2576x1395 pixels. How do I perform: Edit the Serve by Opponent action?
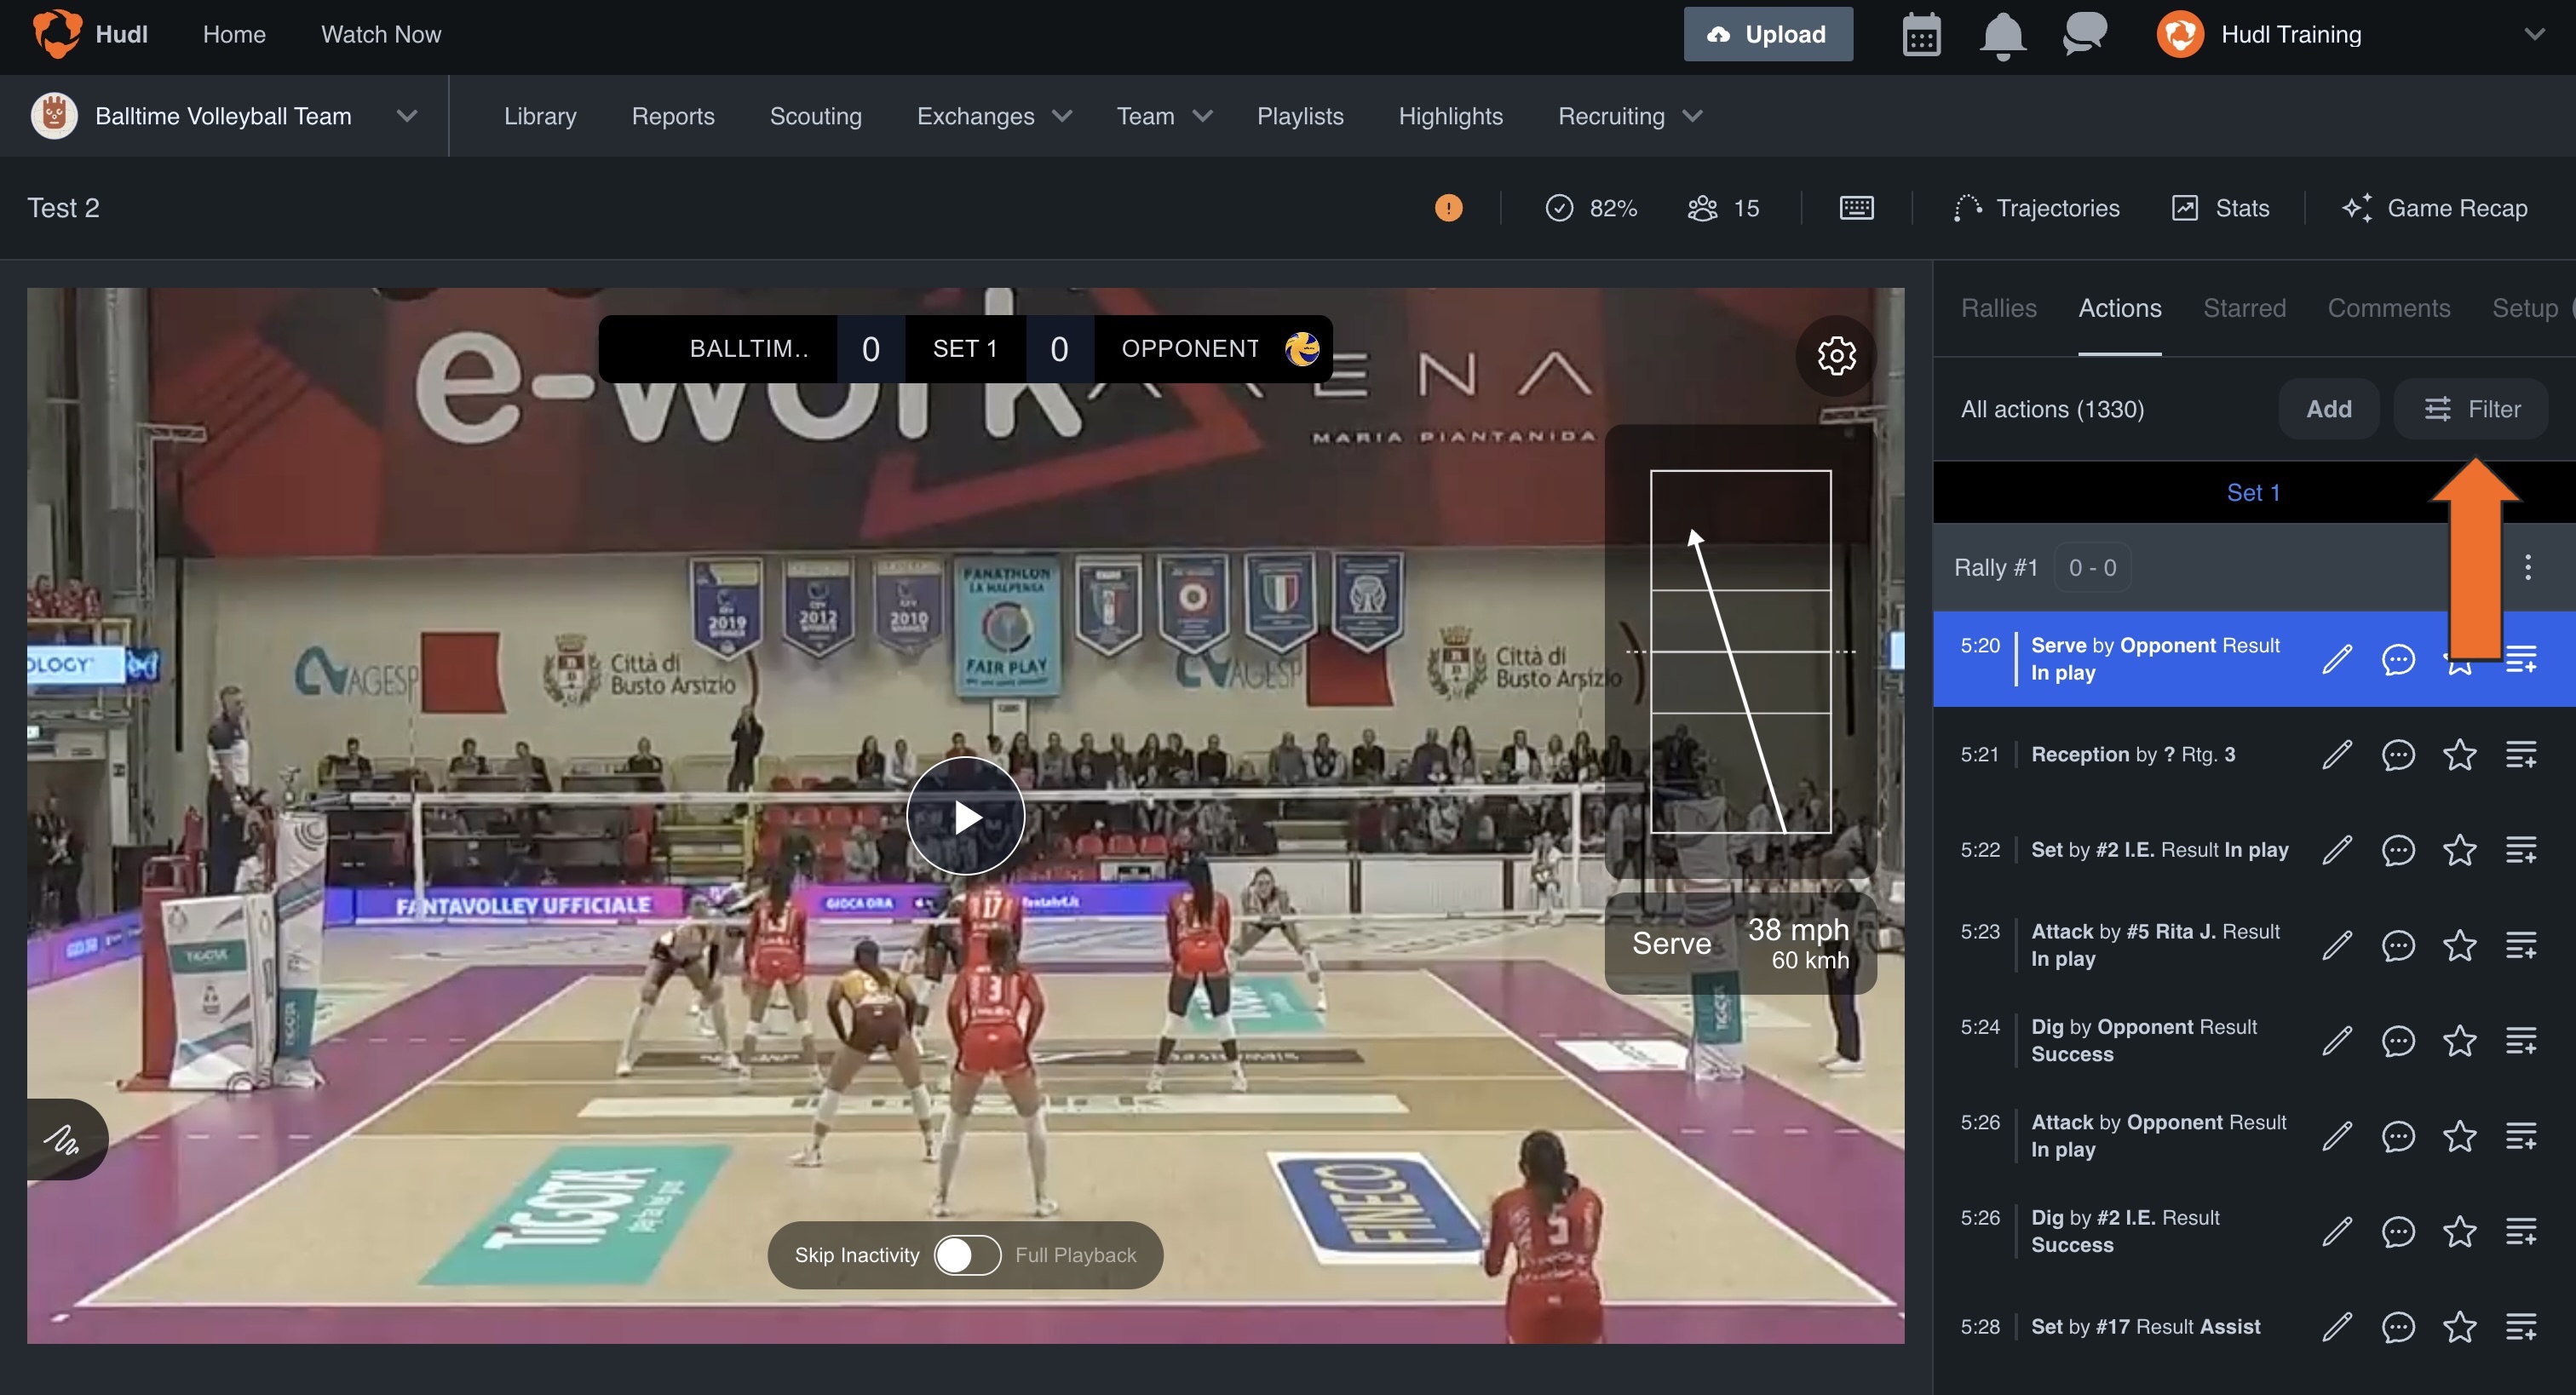(2337, 659)
